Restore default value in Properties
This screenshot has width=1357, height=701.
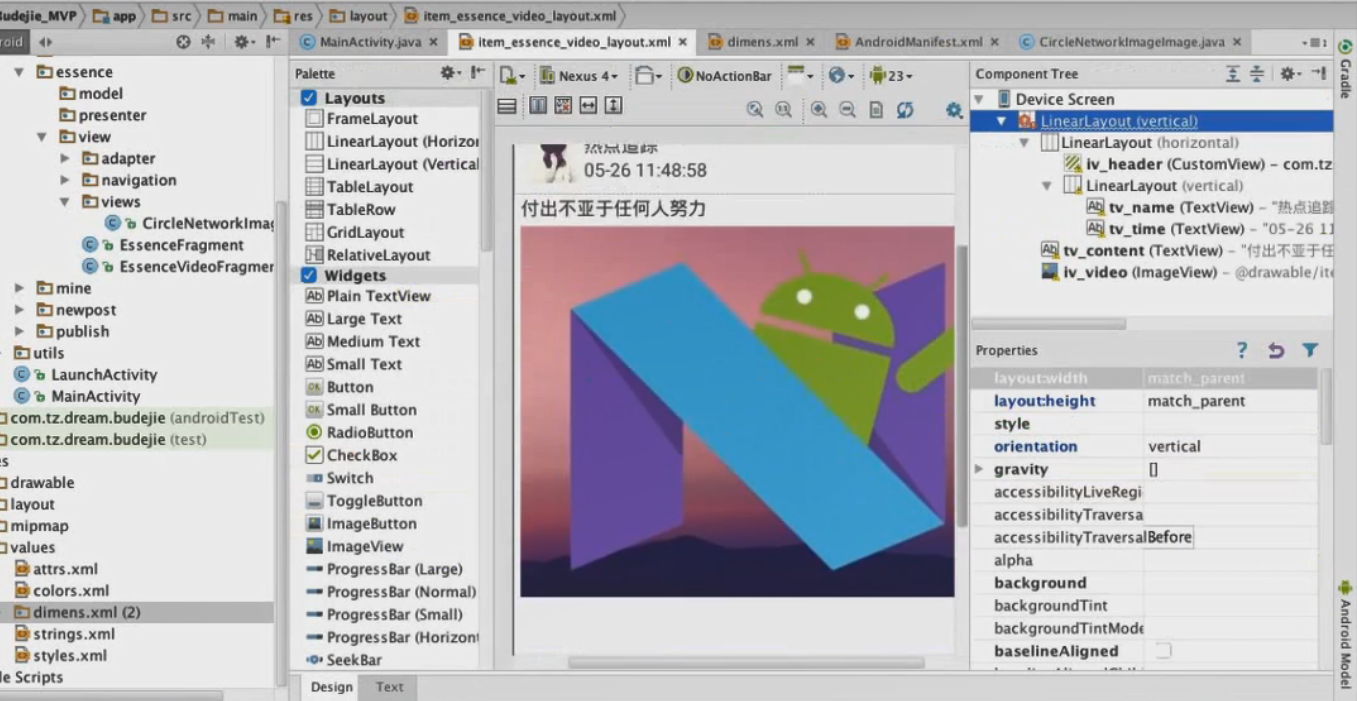tap(1276, 350)
